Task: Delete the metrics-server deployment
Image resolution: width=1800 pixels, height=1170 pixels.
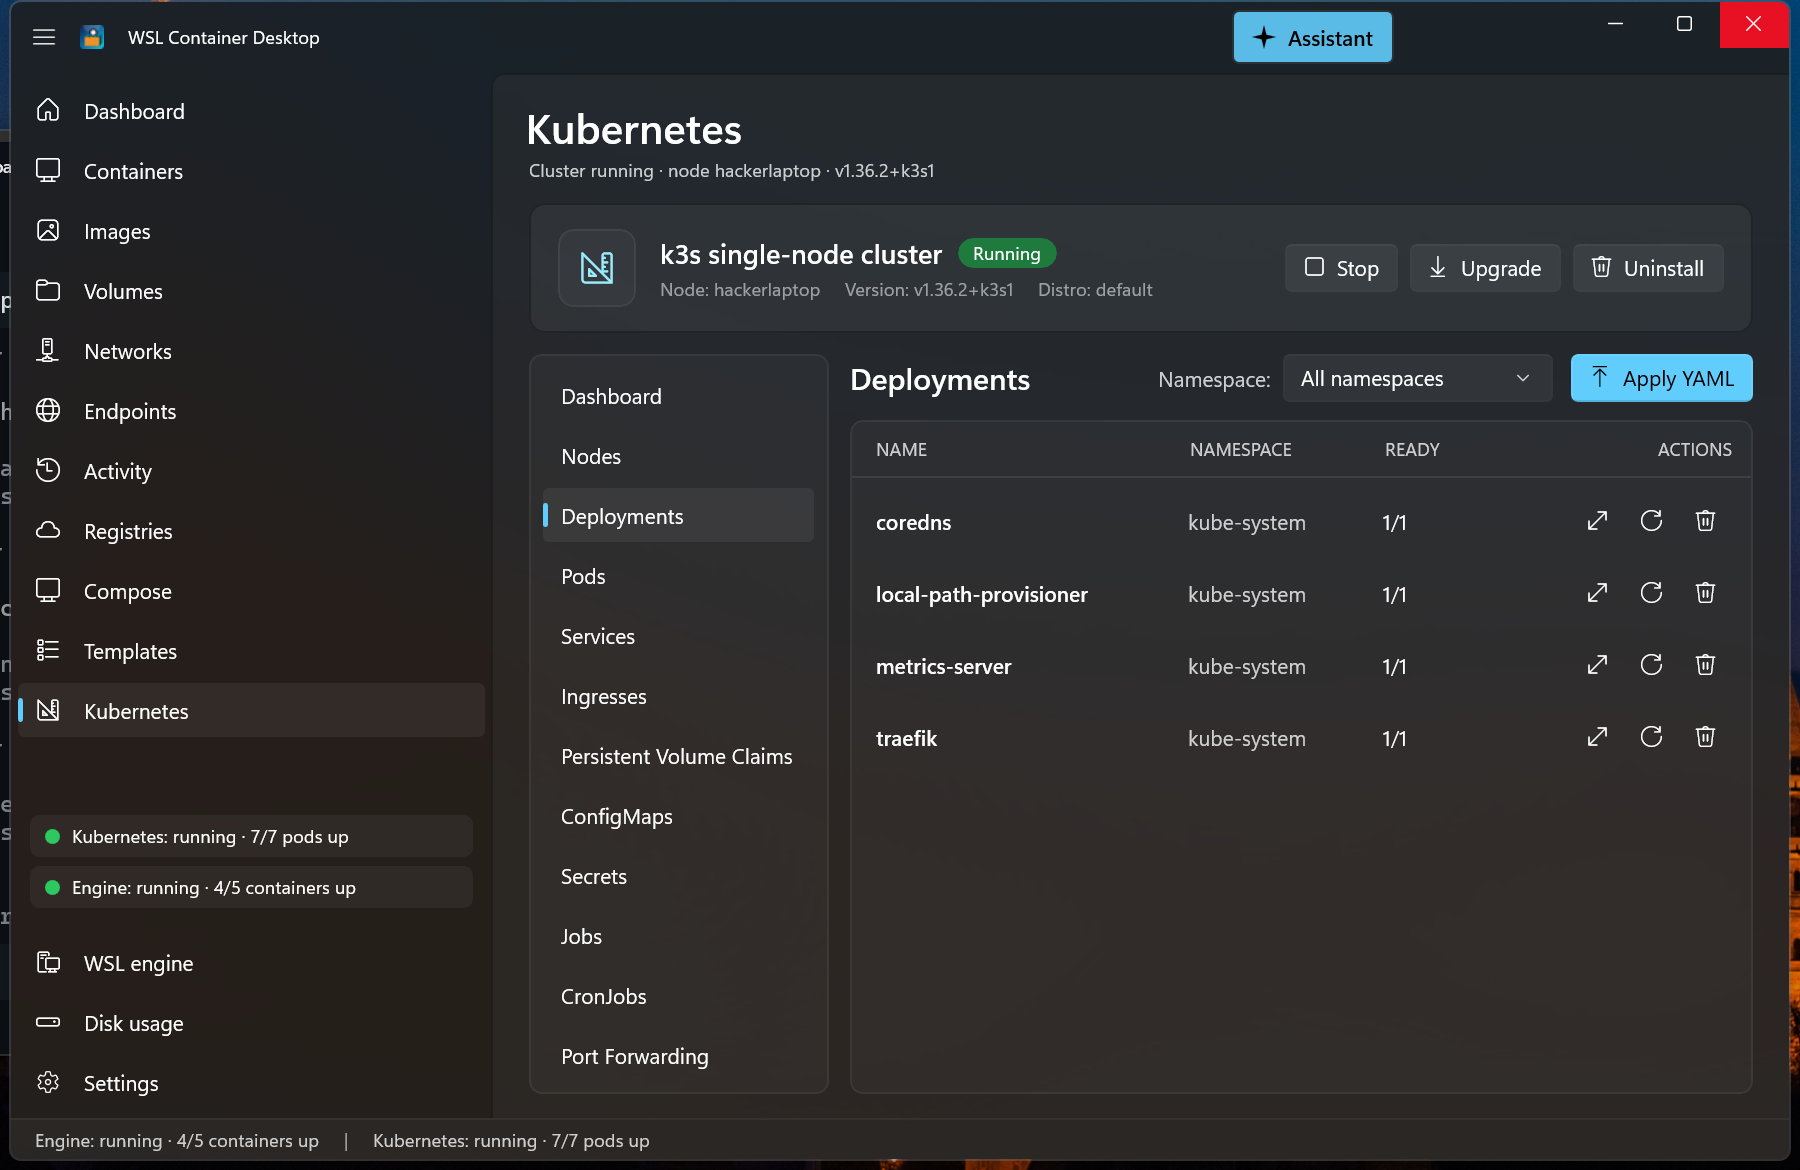Action: click(x=1705, y=665)
